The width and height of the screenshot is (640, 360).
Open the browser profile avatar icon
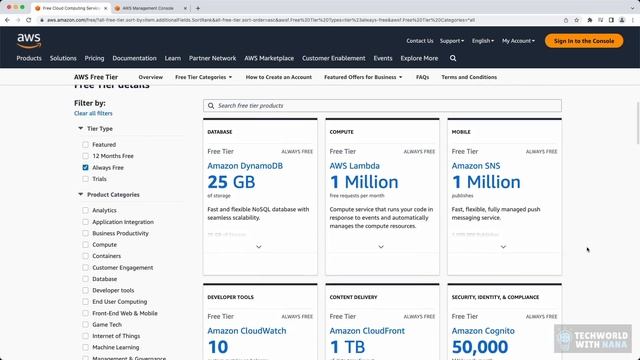pos(622,20)
